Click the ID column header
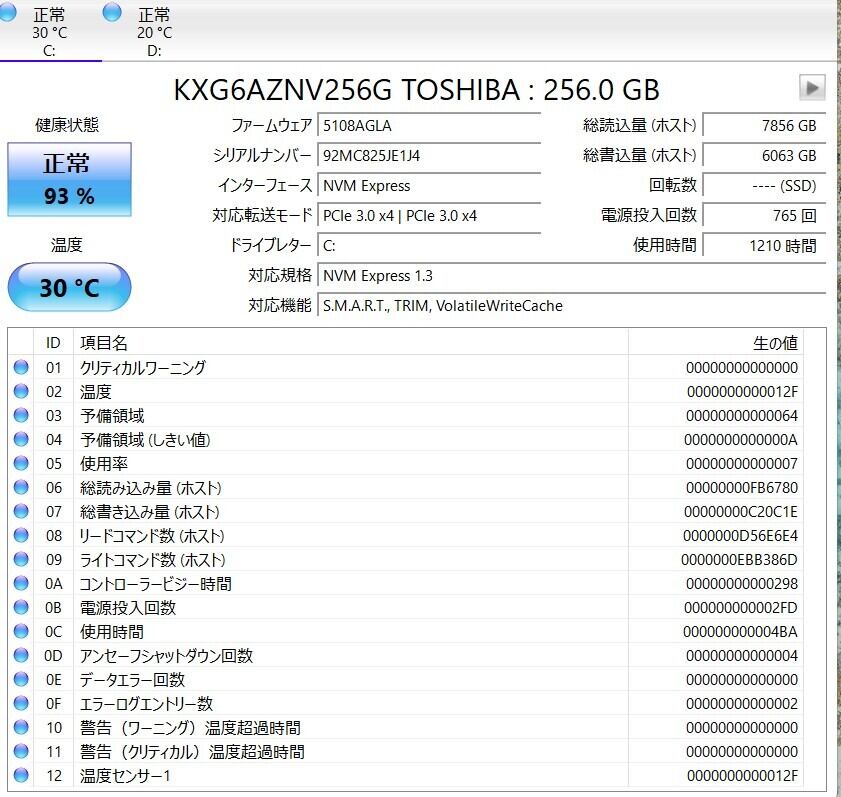841x797 pixels. click(54, 343)
